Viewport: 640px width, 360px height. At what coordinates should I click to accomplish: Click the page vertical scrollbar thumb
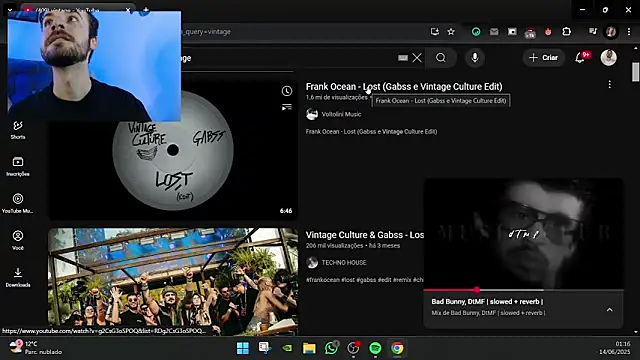coord(635,72)
